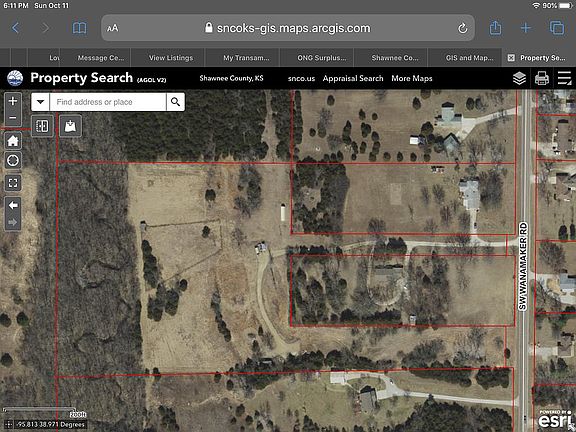Open the More Maps link
This screenshot has height=432, width=576.
[412, 78]
